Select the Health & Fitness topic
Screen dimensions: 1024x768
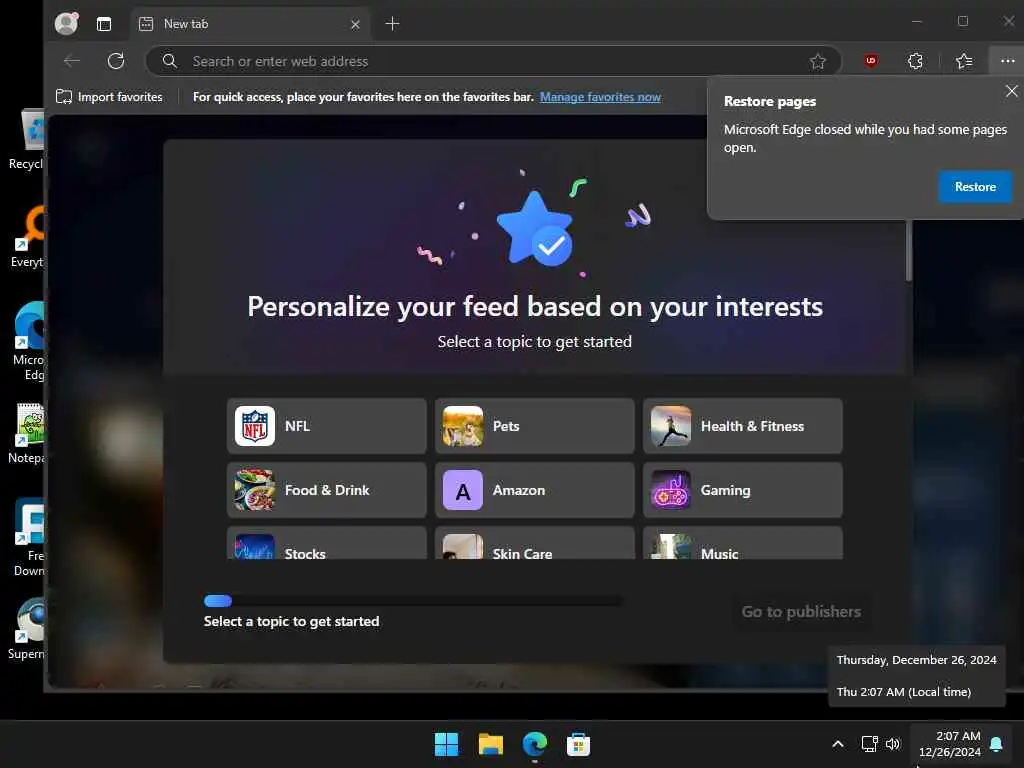coord(743,426)
